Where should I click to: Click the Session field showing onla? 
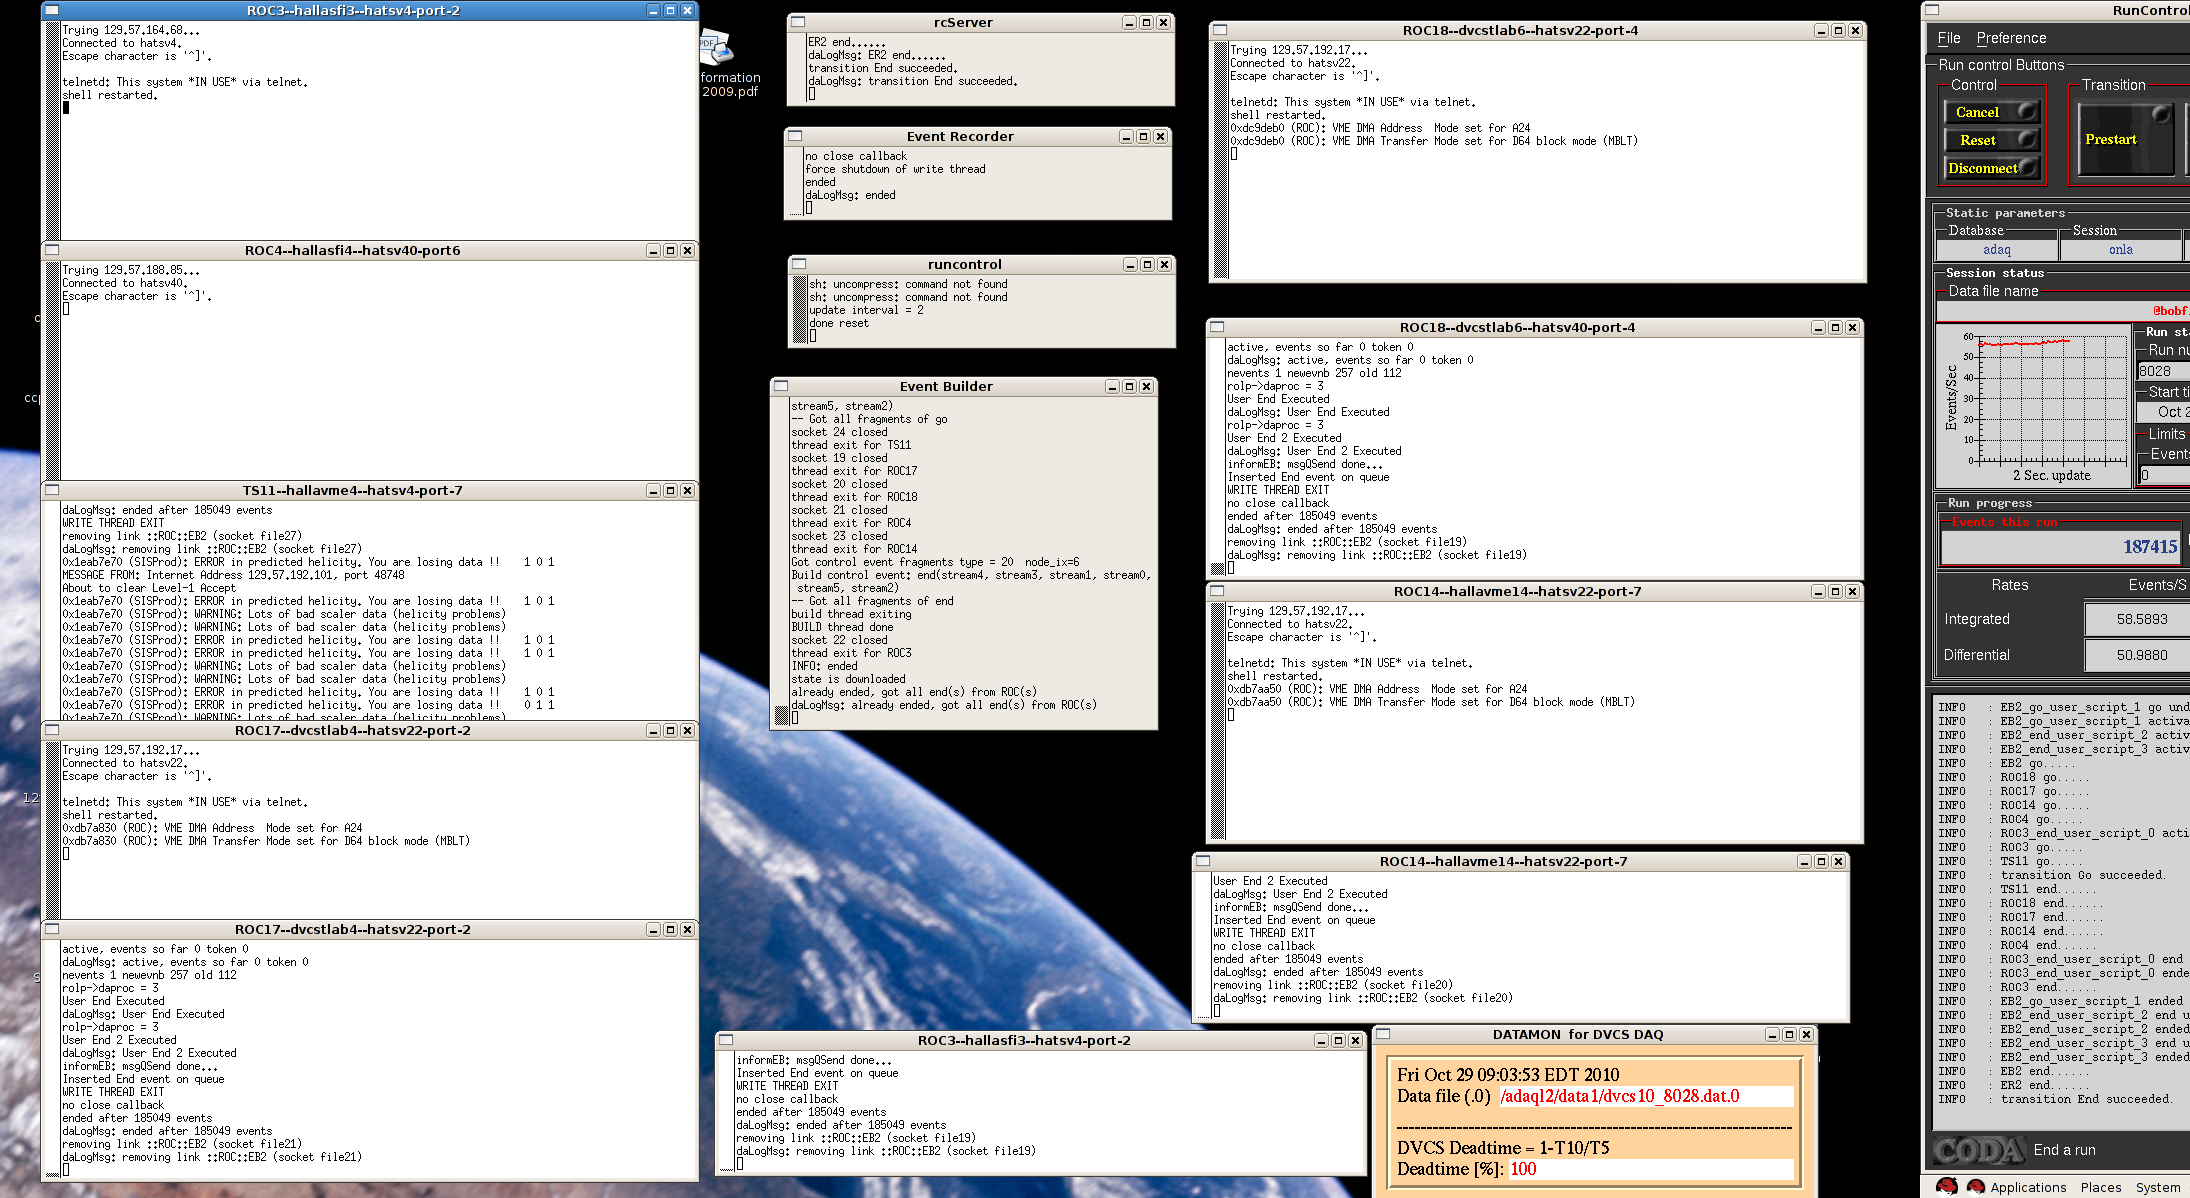(x=2120, y=250)
